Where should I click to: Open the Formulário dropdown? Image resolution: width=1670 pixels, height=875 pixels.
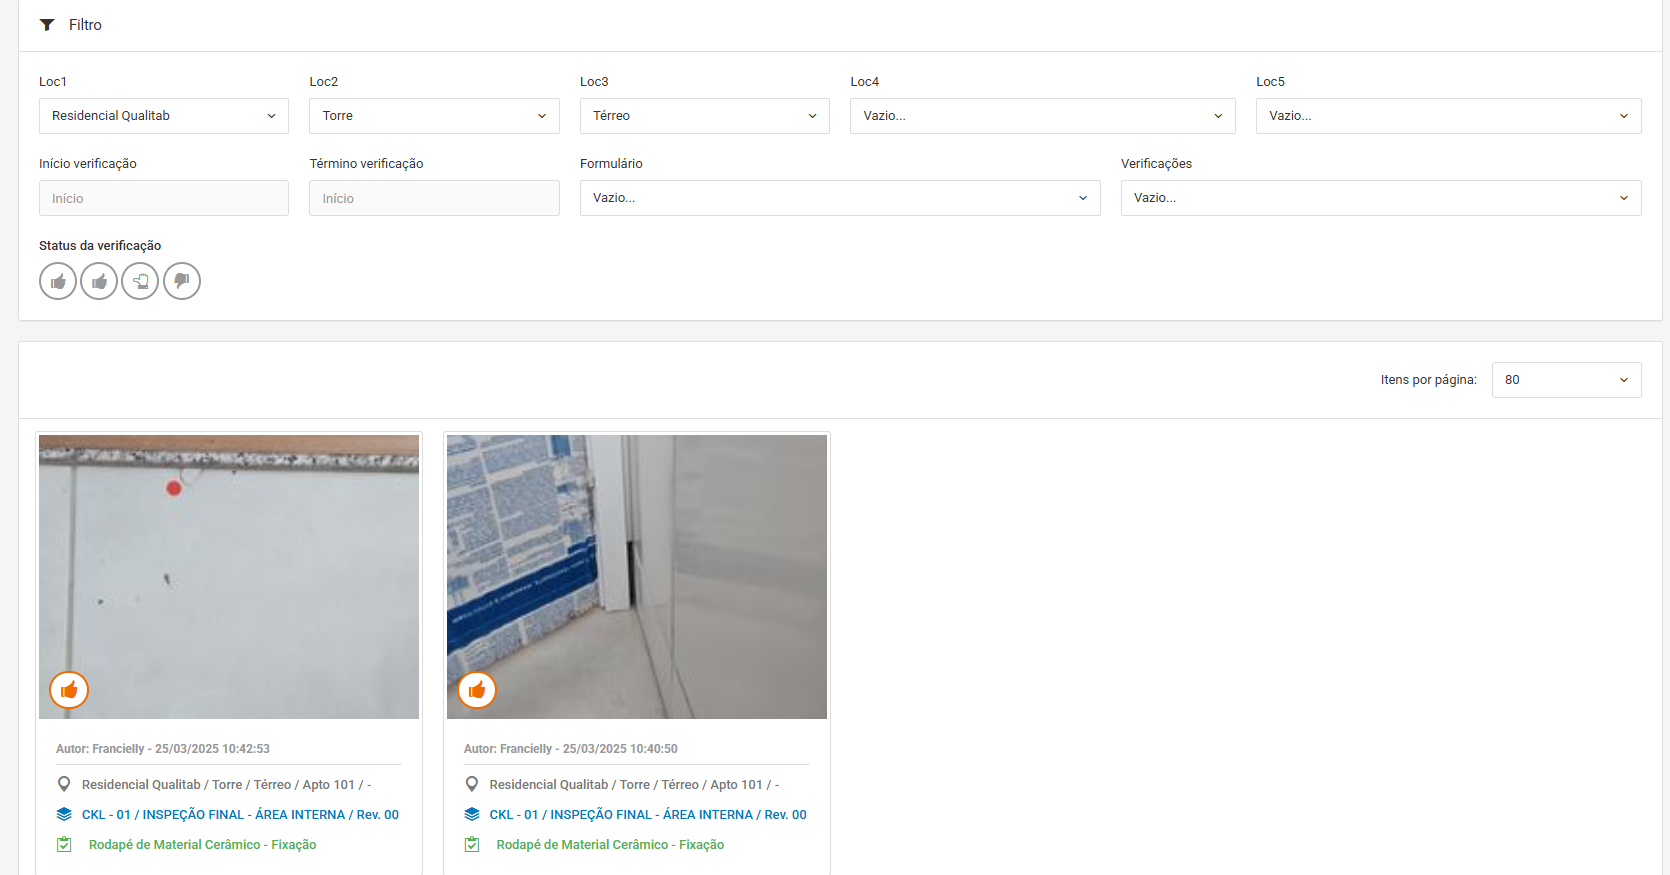pyautogui.click(x=840, y=198)
